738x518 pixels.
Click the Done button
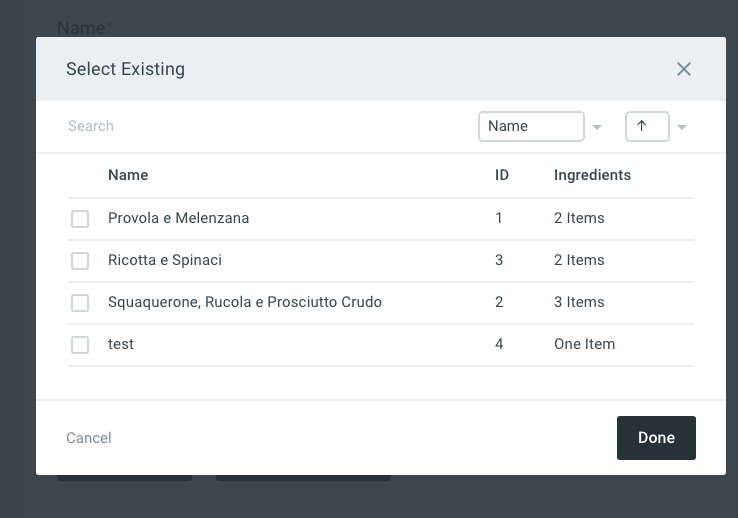pos(656,438)
